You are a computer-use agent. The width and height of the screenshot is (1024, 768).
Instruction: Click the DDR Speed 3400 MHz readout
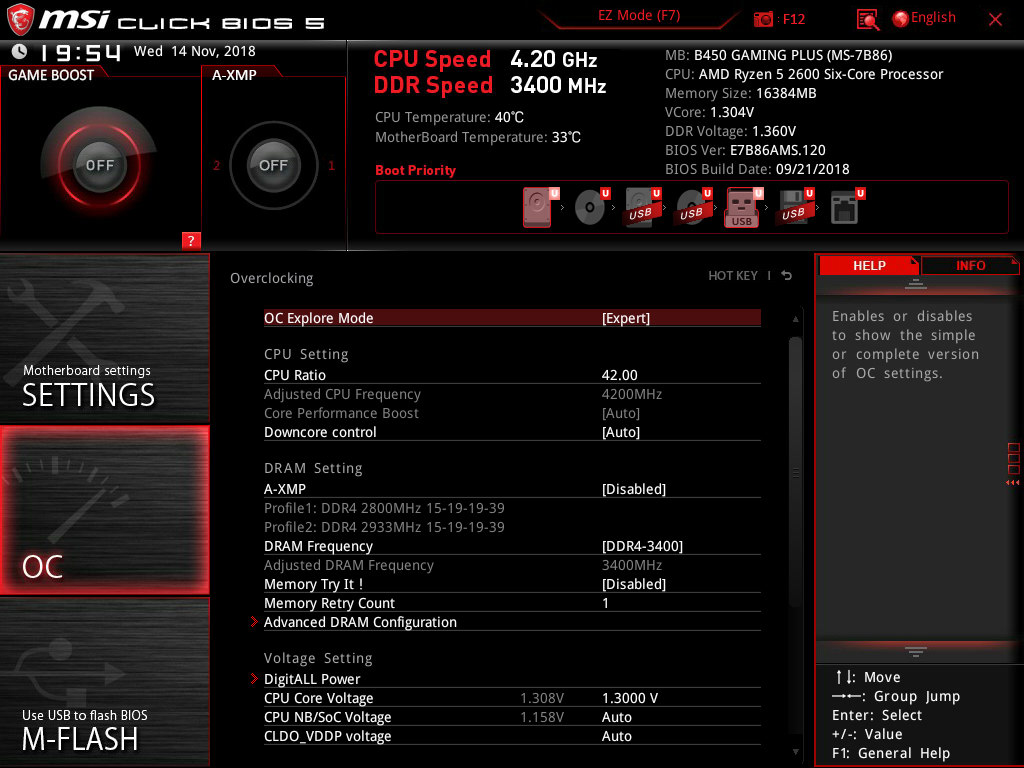click(x=490, y=85)
